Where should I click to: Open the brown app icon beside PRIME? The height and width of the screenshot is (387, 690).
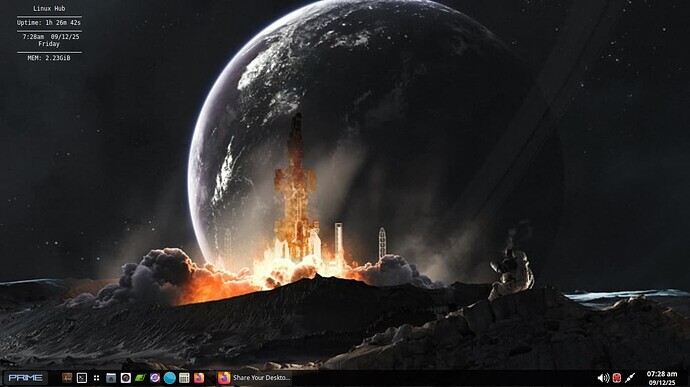pyautogui.click(x=67, y=378)
